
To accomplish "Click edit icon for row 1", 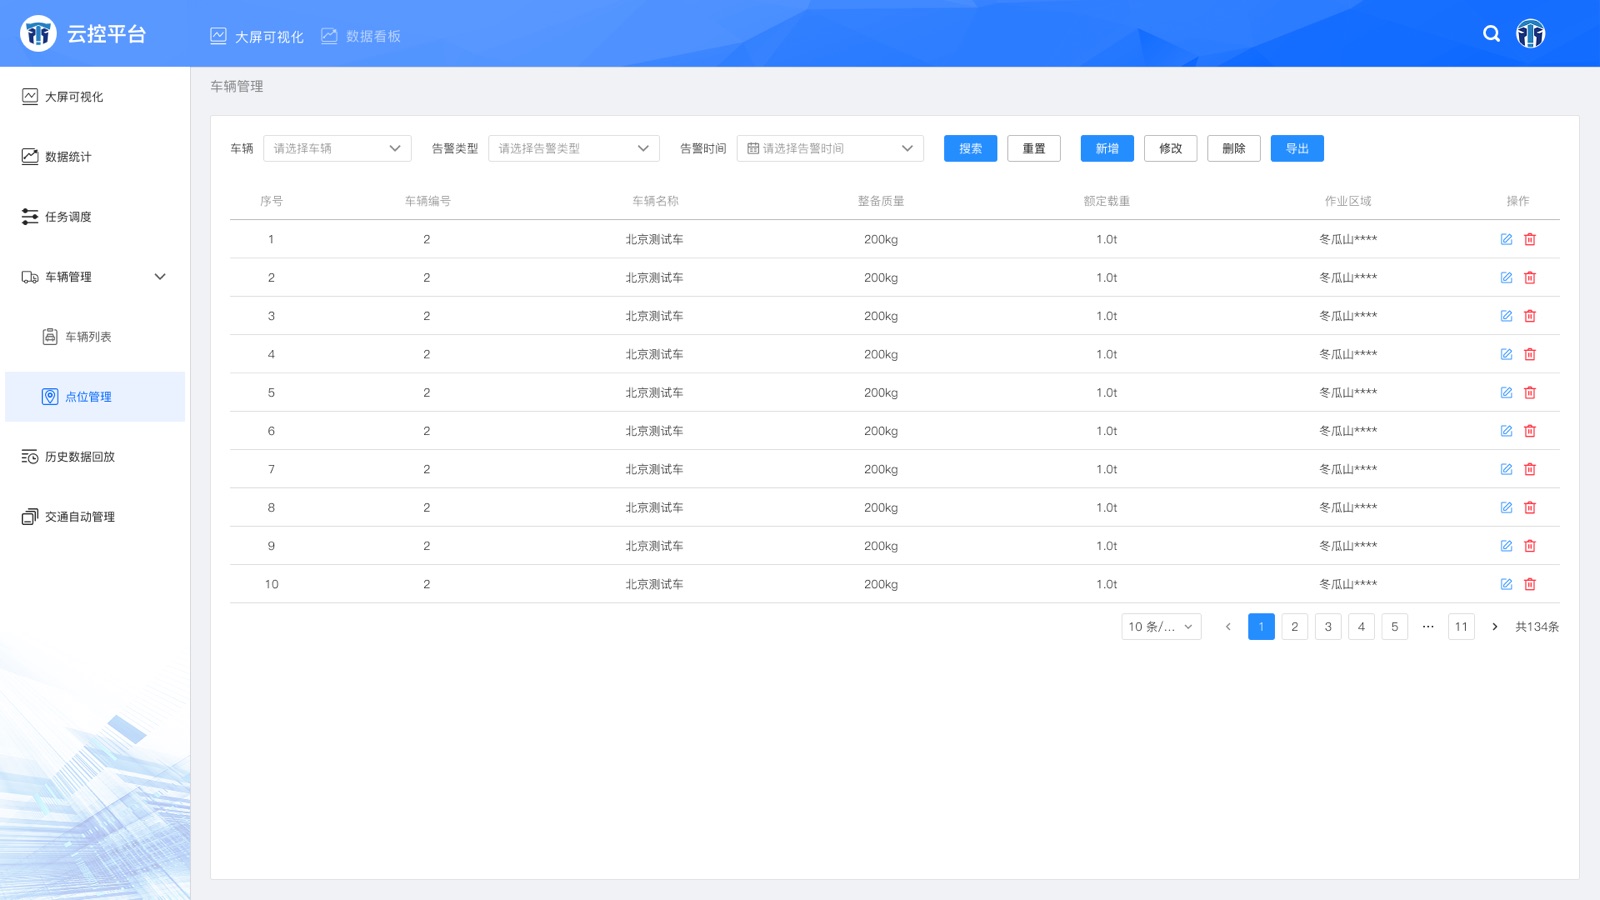I will pyautogui.click(x=1506, y=239).
